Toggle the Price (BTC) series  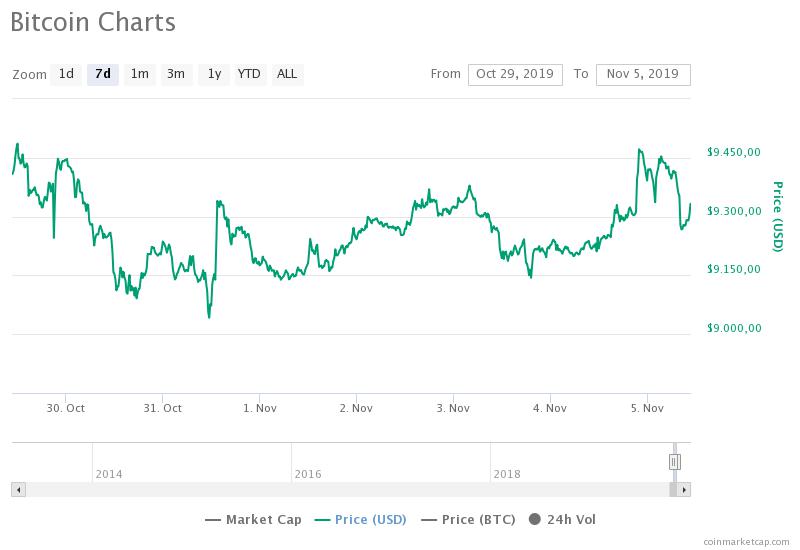468,520
